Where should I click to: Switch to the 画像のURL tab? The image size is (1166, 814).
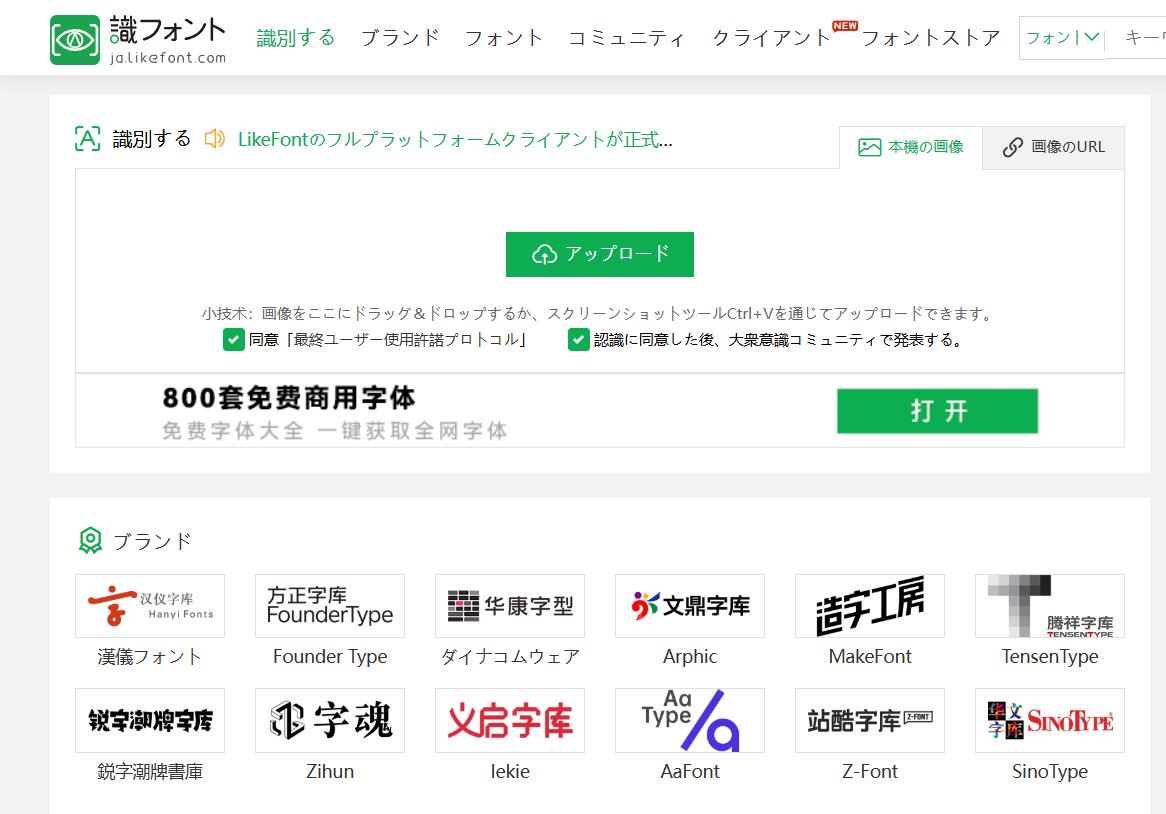point(1054,147)
